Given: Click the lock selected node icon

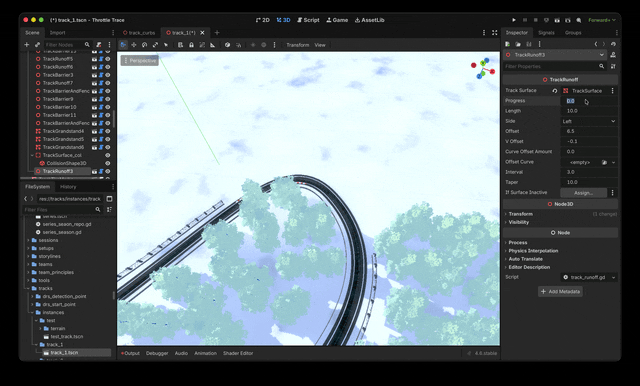Looking at the screenshot, I should click(x=191, y=45).
